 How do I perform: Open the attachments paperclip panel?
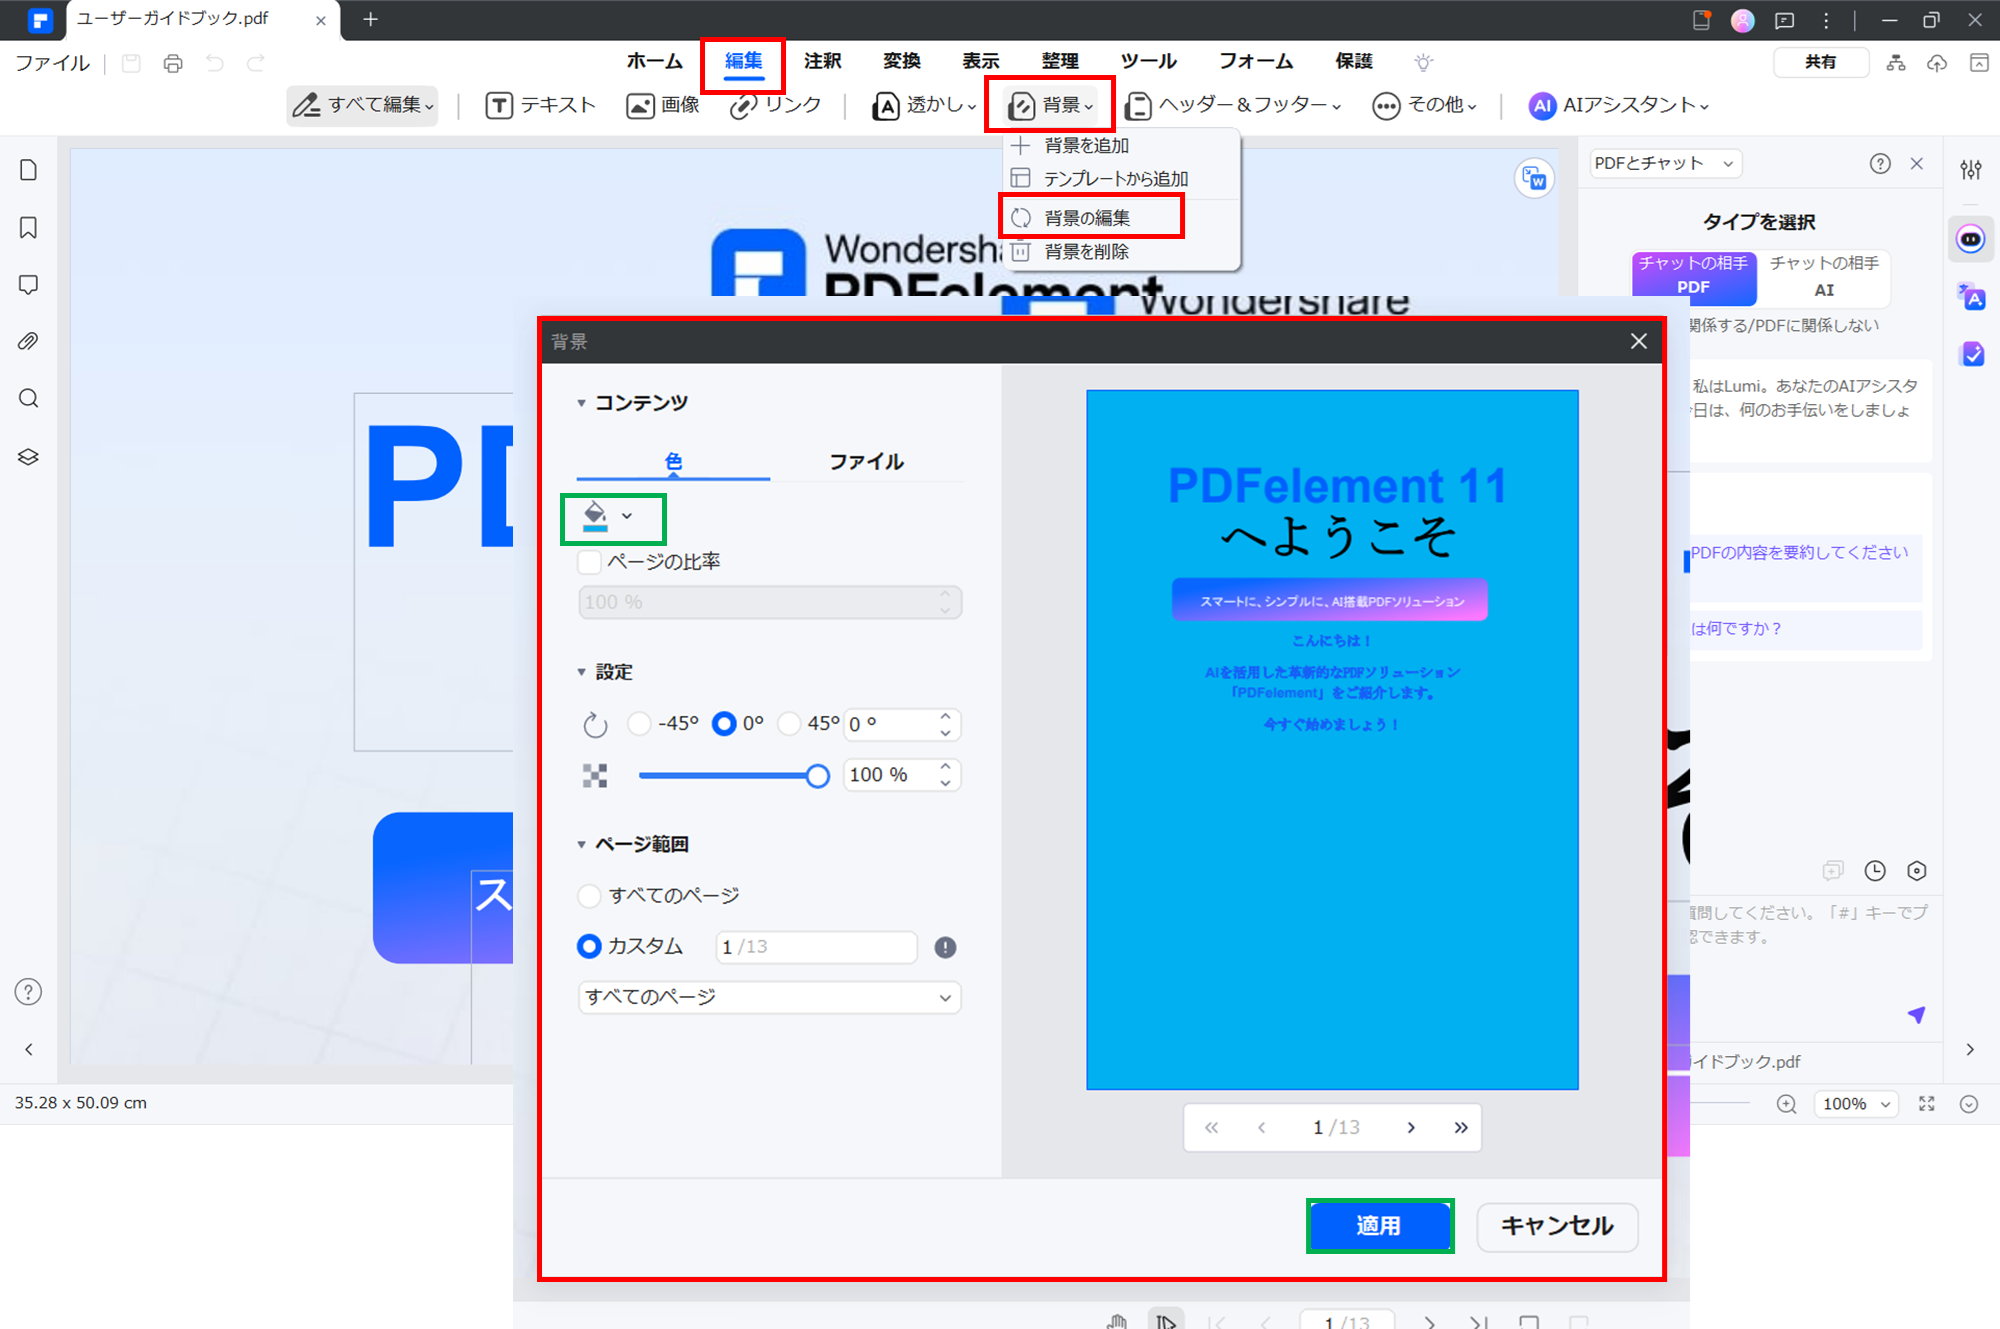click(28, 342)
